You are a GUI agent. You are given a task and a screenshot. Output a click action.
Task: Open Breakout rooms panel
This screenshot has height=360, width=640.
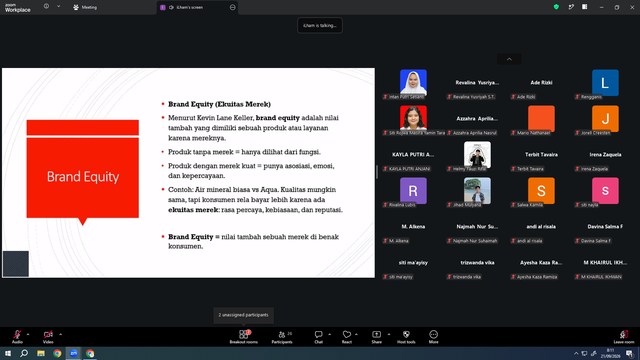click(x=244, y=337)
